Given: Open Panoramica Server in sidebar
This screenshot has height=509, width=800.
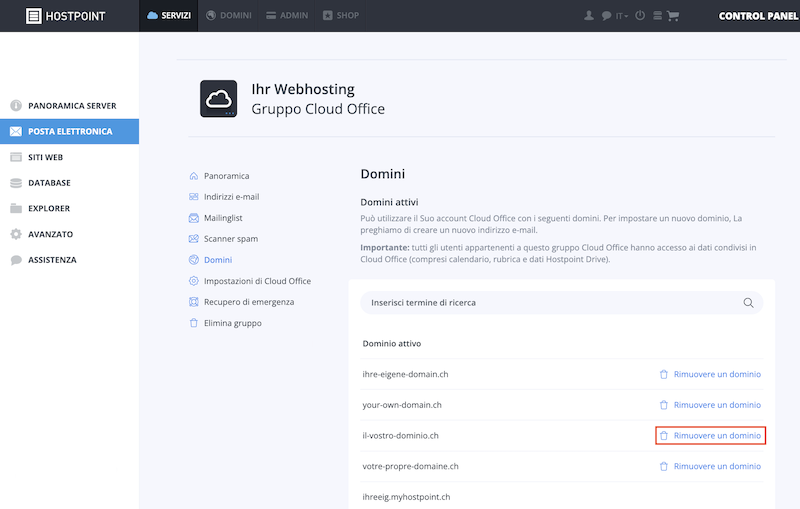Looking at the screenshot, I should point(69,106).
